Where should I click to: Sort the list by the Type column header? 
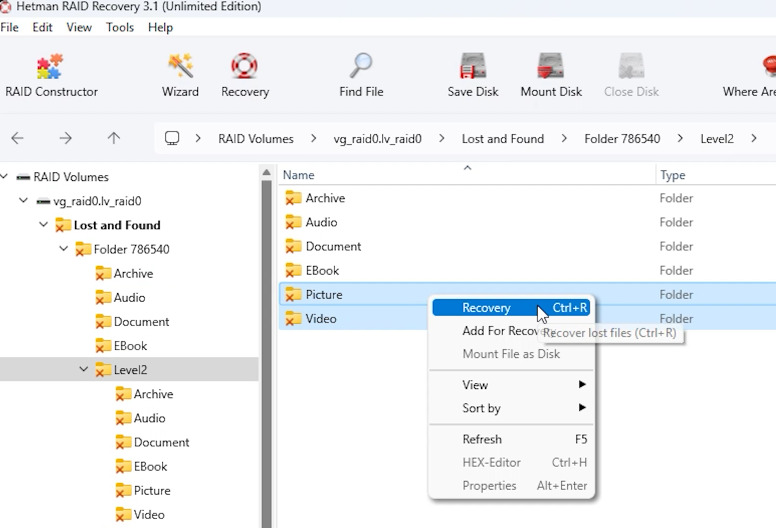point(716,175)
